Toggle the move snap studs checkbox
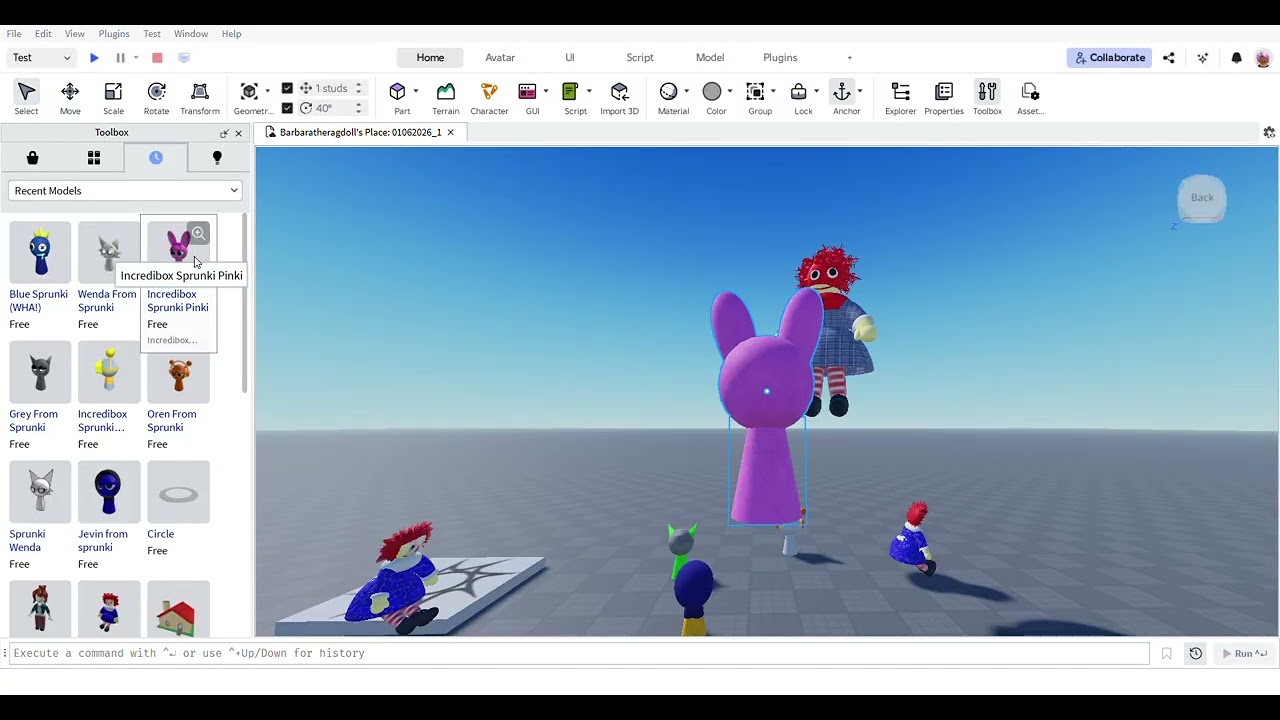 pyautogui.click(x=287, y=88)
